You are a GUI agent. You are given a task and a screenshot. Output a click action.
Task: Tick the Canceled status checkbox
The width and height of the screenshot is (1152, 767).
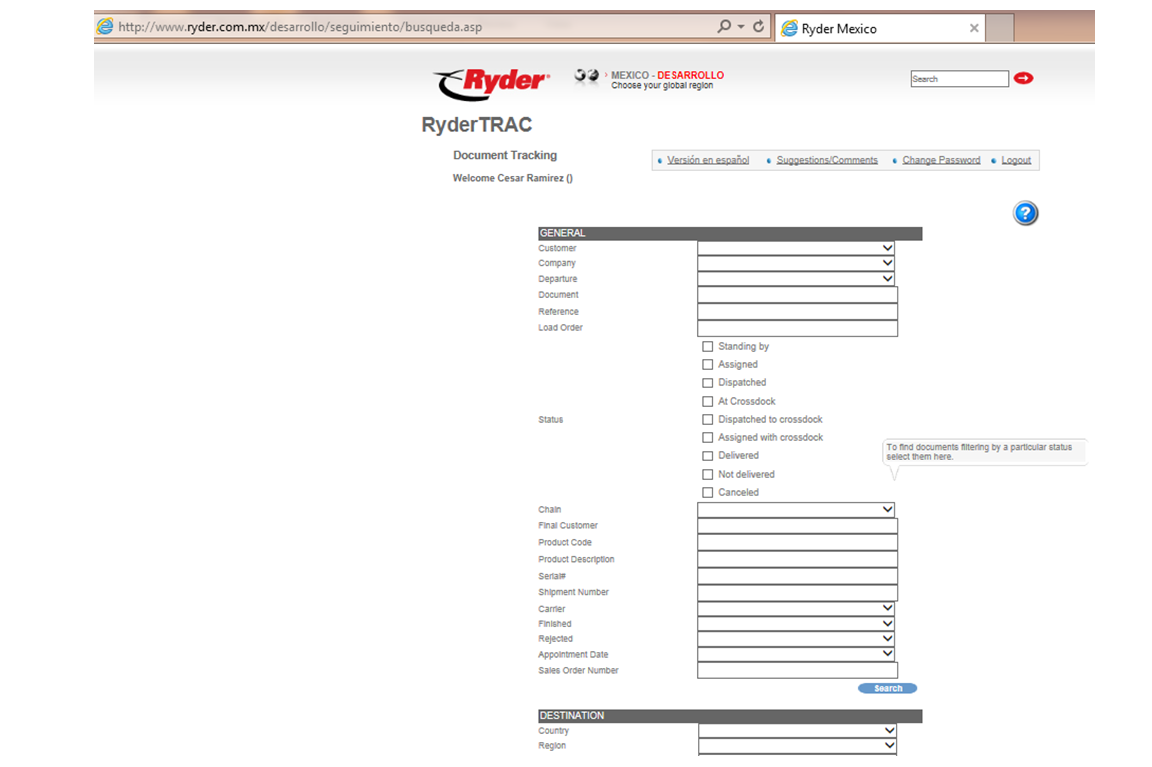(x=708, y=493)
